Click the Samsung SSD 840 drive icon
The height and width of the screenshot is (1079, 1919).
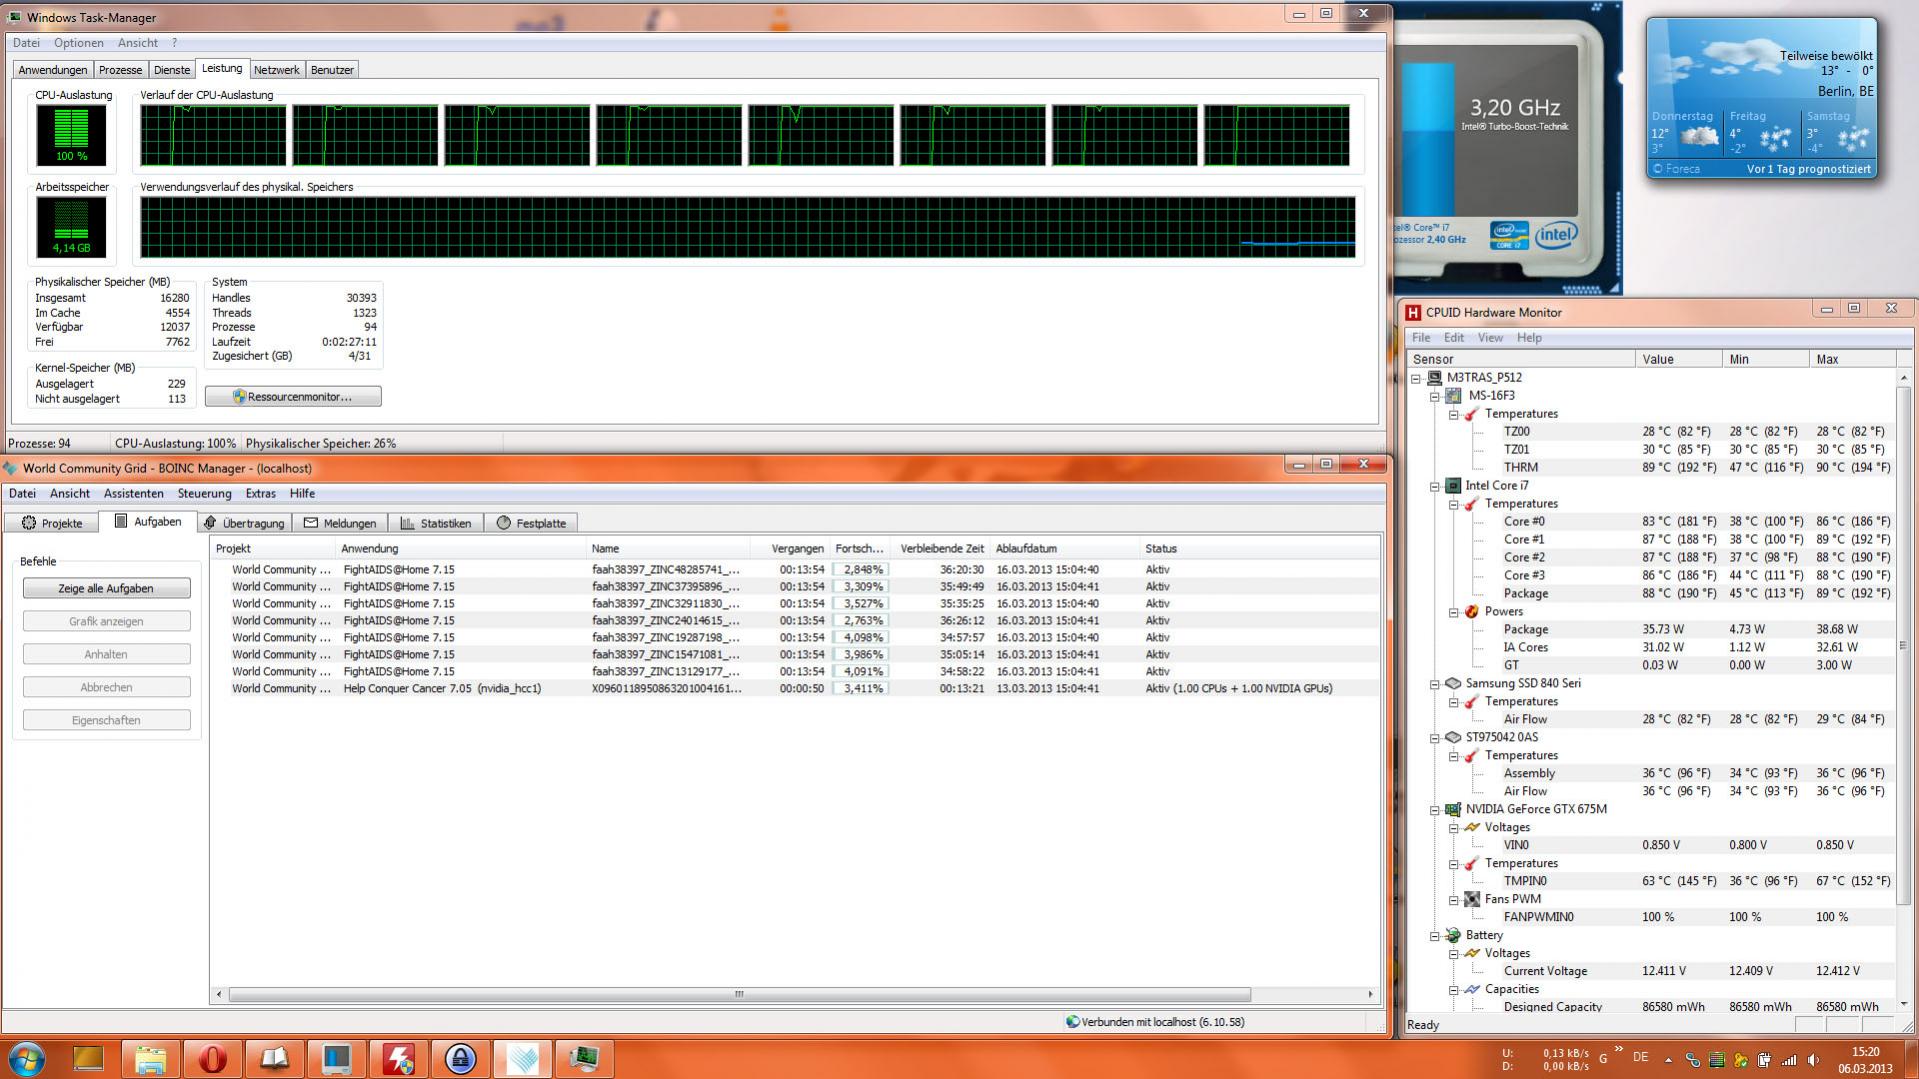click(x=1452, y=683)
